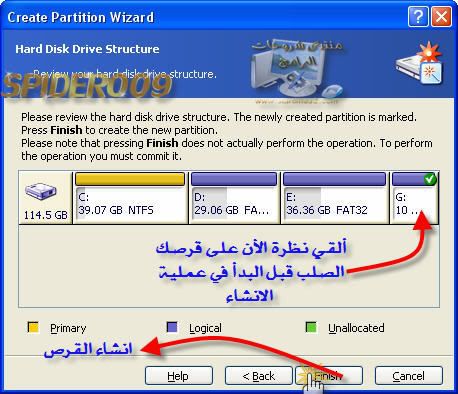Click the Unallocated legend label
The width and height of the screenshot is (458, 394).
(x=356, y=328)
